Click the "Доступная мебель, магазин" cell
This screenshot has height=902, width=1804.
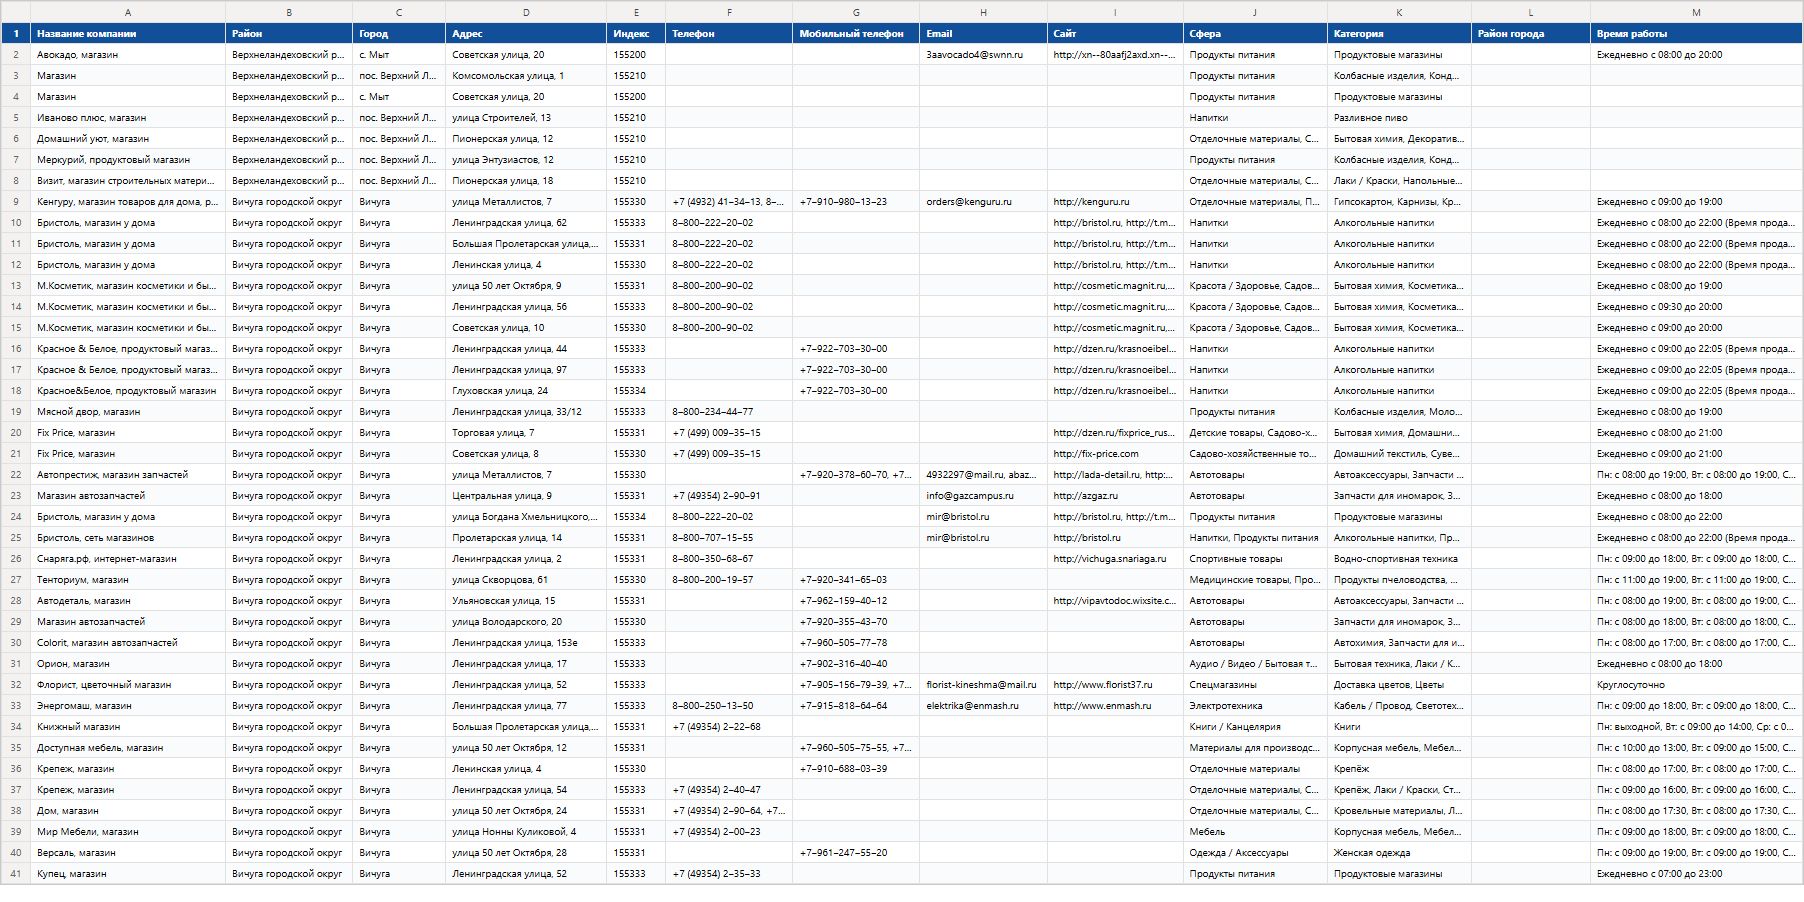128,748
